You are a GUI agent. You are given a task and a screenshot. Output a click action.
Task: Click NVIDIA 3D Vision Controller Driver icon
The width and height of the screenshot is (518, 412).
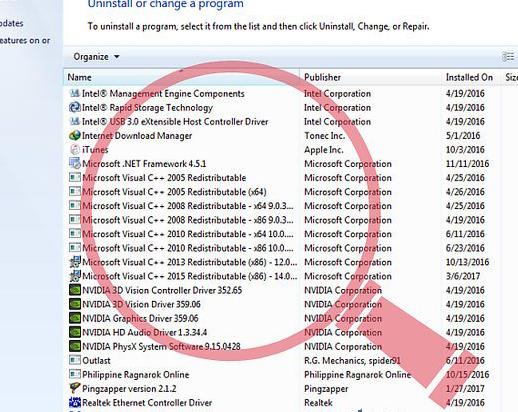(75, 290)
